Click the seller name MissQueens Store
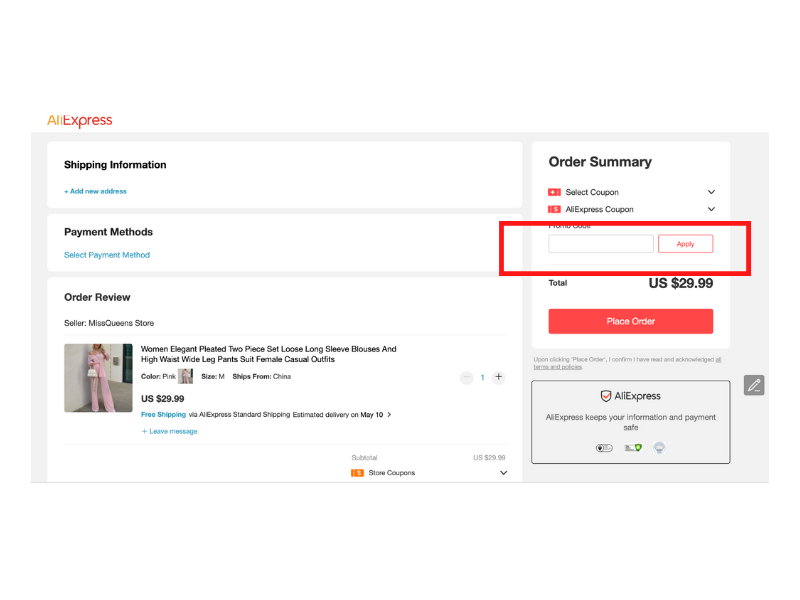The image size is (800, 600). click(x=121, y=323)
